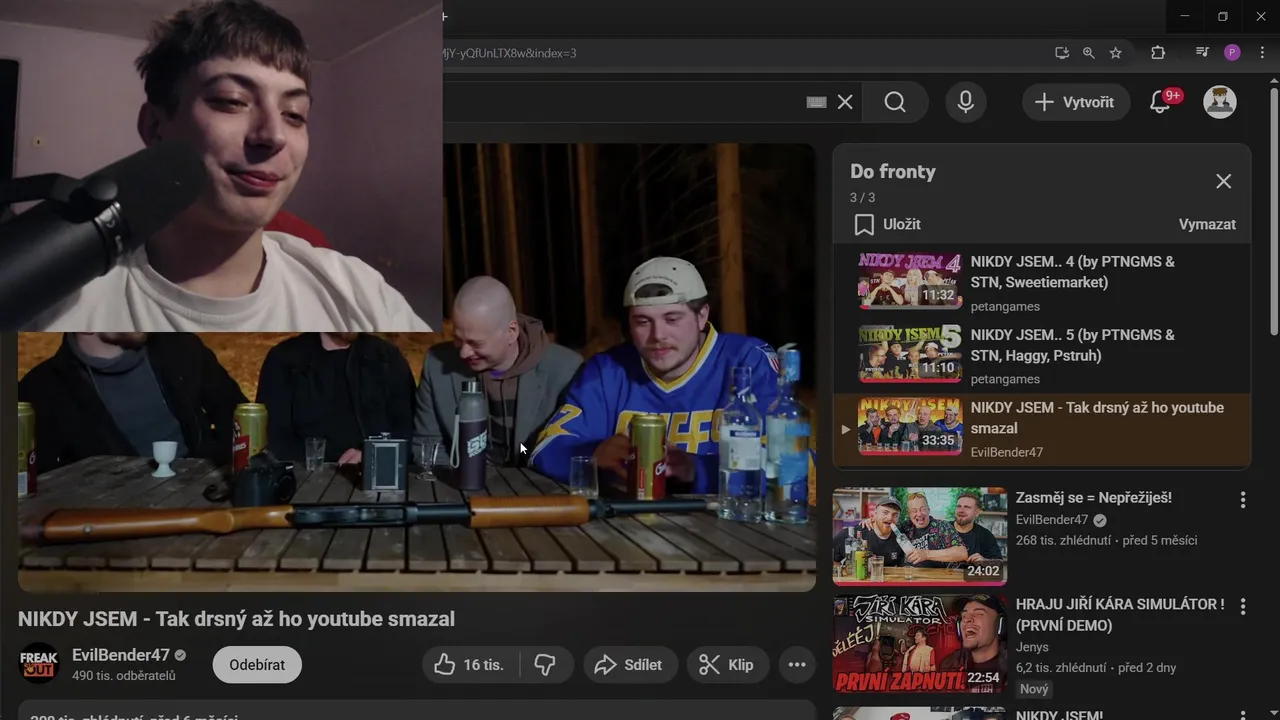Save the queue with the Uložit bookmark
Image resolution: width=1280 pixels, height=720 pixels.
pos(887,224)
